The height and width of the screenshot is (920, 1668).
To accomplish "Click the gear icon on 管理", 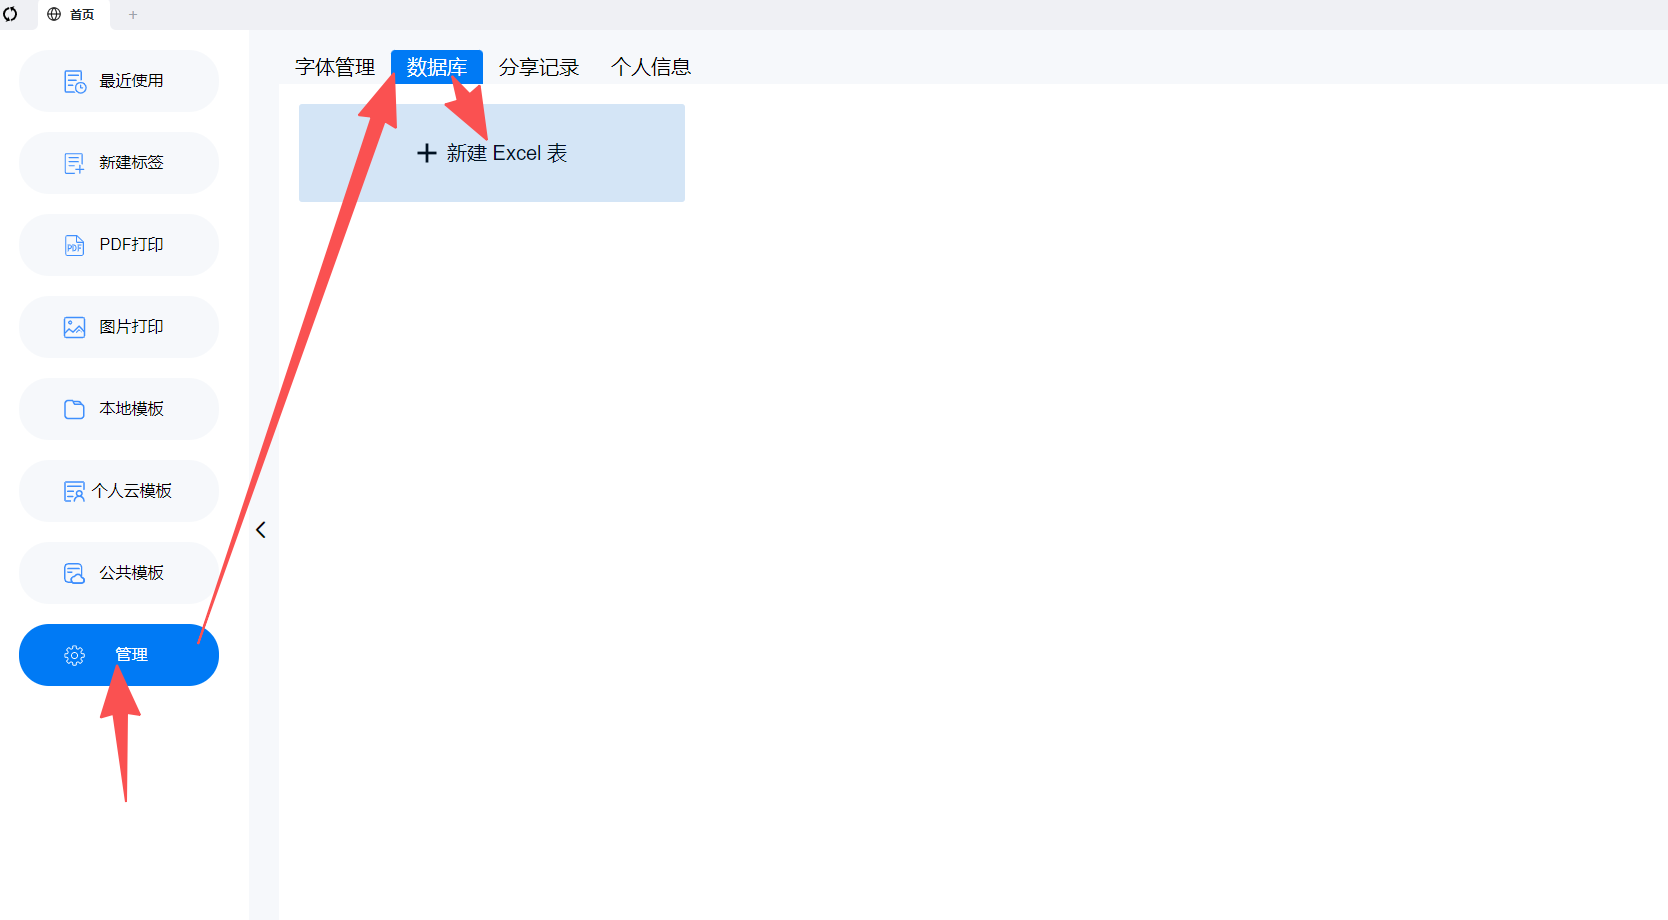I will (75, 656).
